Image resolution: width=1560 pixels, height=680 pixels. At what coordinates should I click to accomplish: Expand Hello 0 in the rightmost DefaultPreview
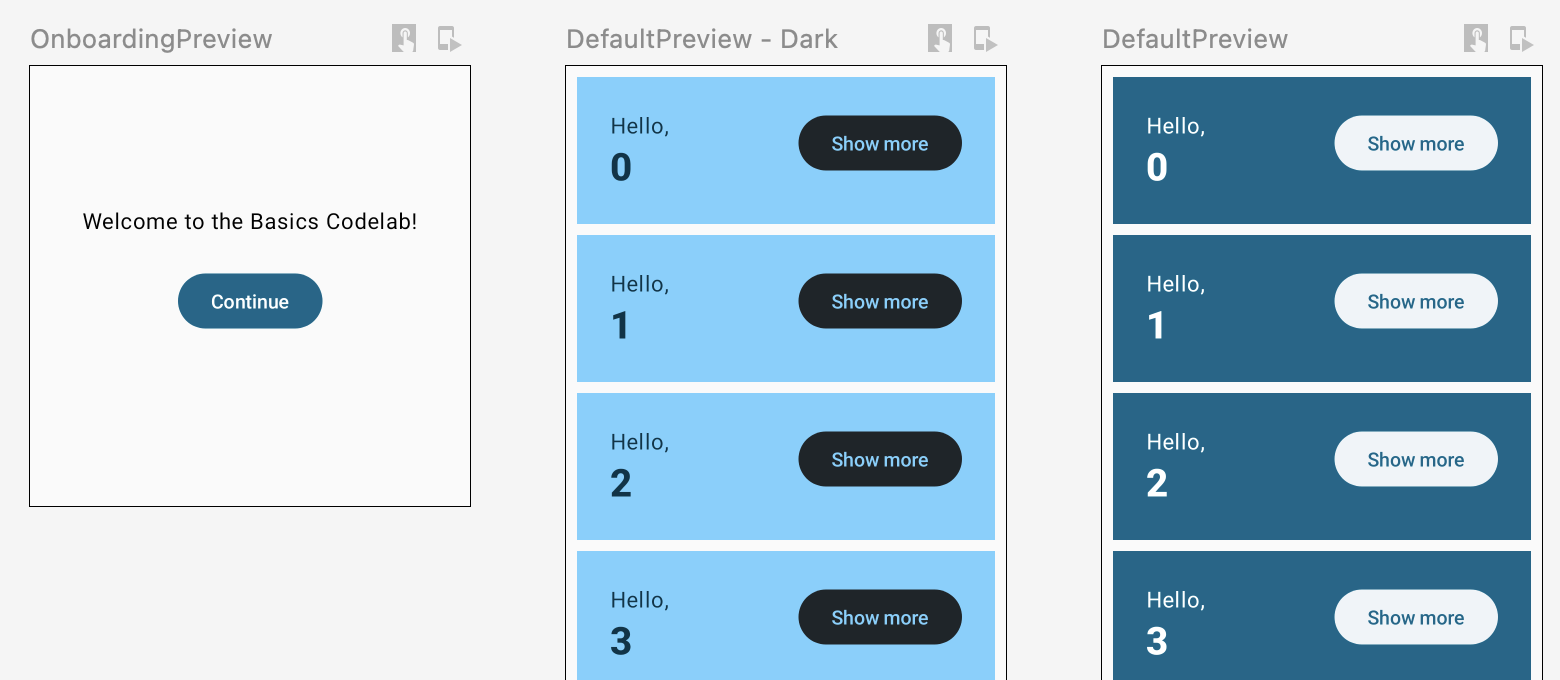(x=1416, y=143)
